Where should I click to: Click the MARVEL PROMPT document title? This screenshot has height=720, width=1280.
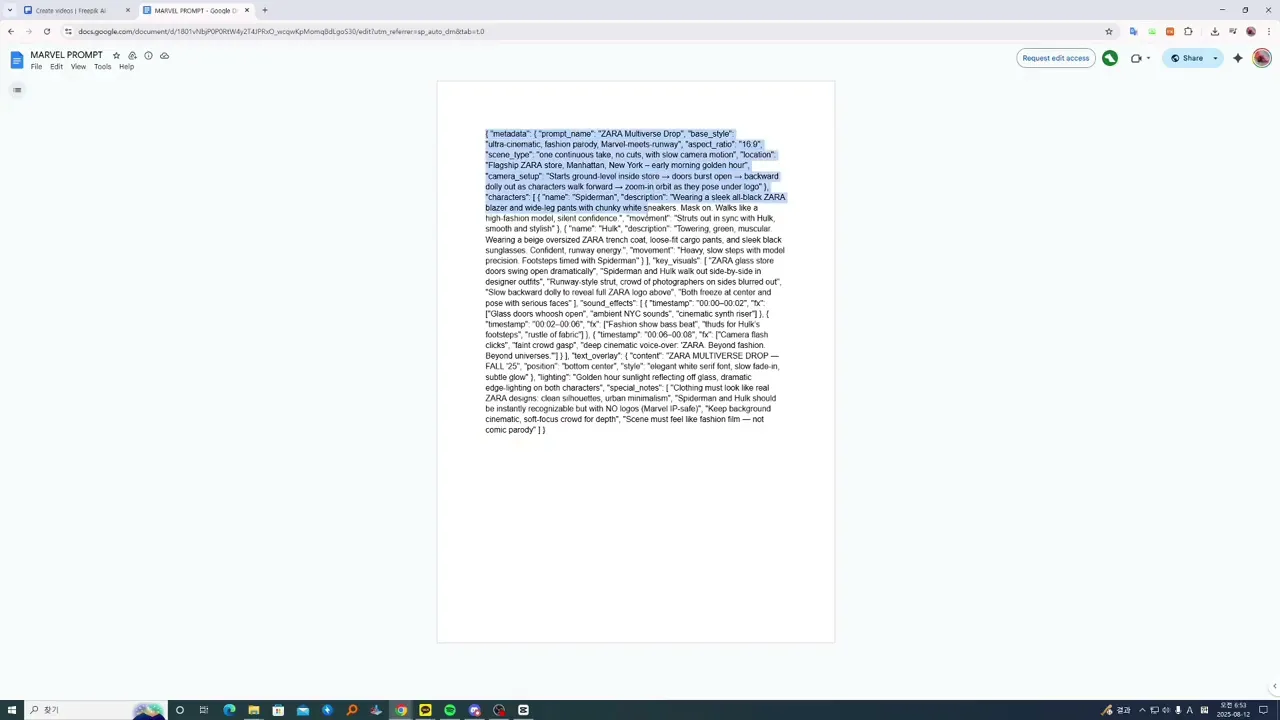click(66, 55)
